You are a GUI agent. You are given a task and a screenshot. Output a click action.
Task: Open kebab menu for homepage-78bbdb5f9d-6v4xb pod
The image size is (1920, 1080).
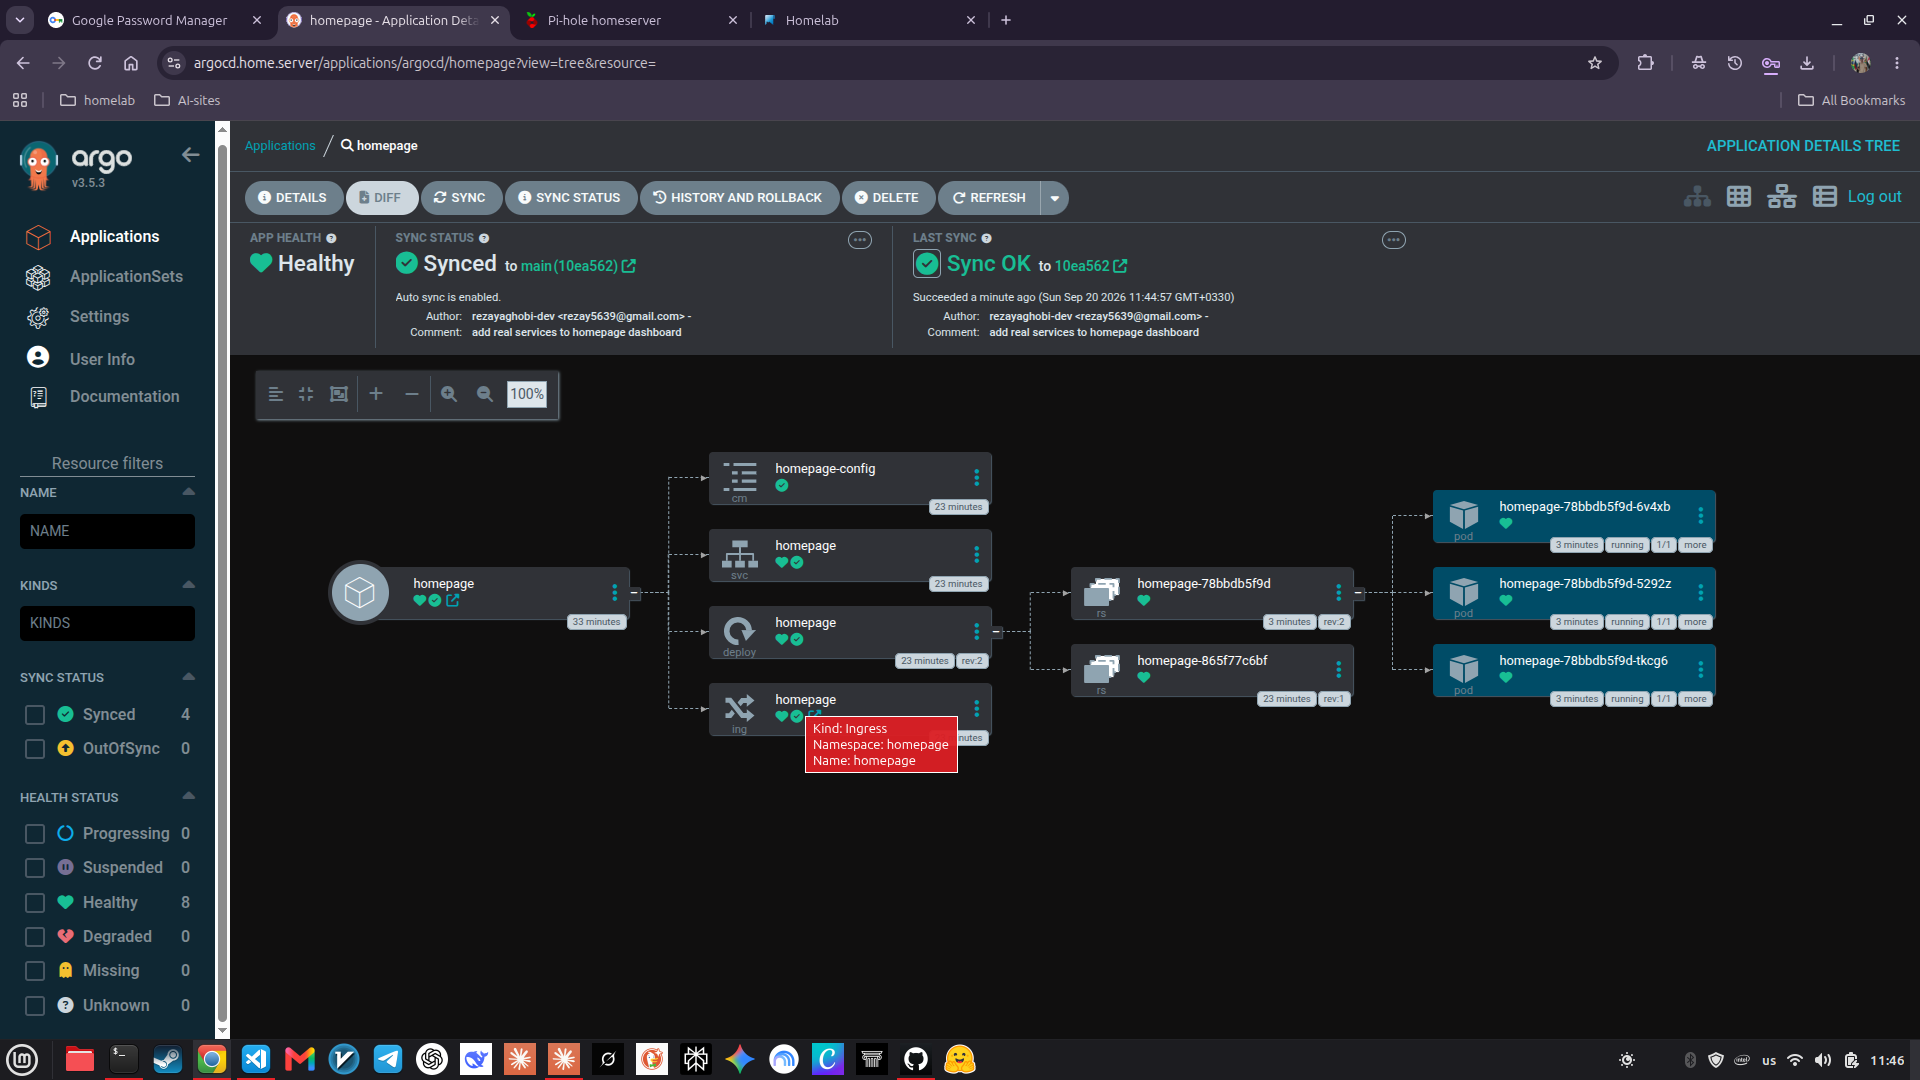pyautogui.click(x=1701, y=516)
